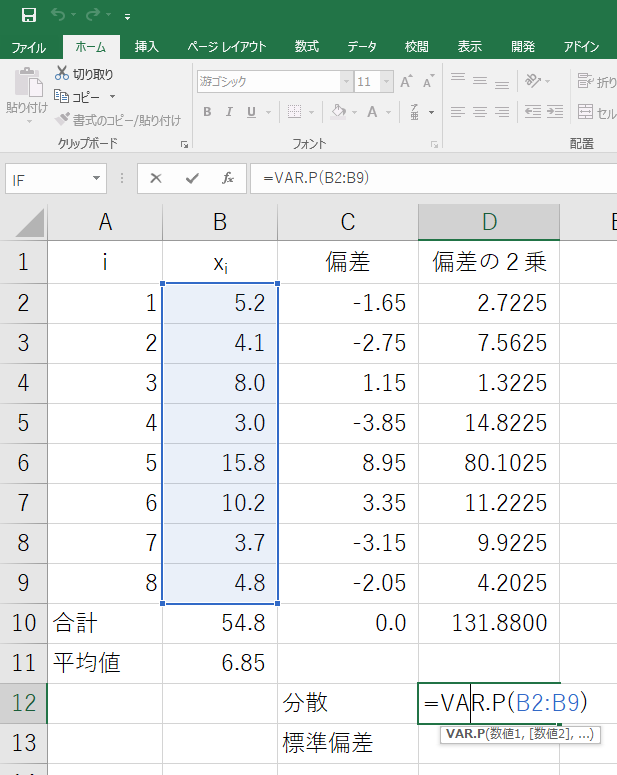Apply middle vertical alignment
617x775 pixels.
coord(480,79)
